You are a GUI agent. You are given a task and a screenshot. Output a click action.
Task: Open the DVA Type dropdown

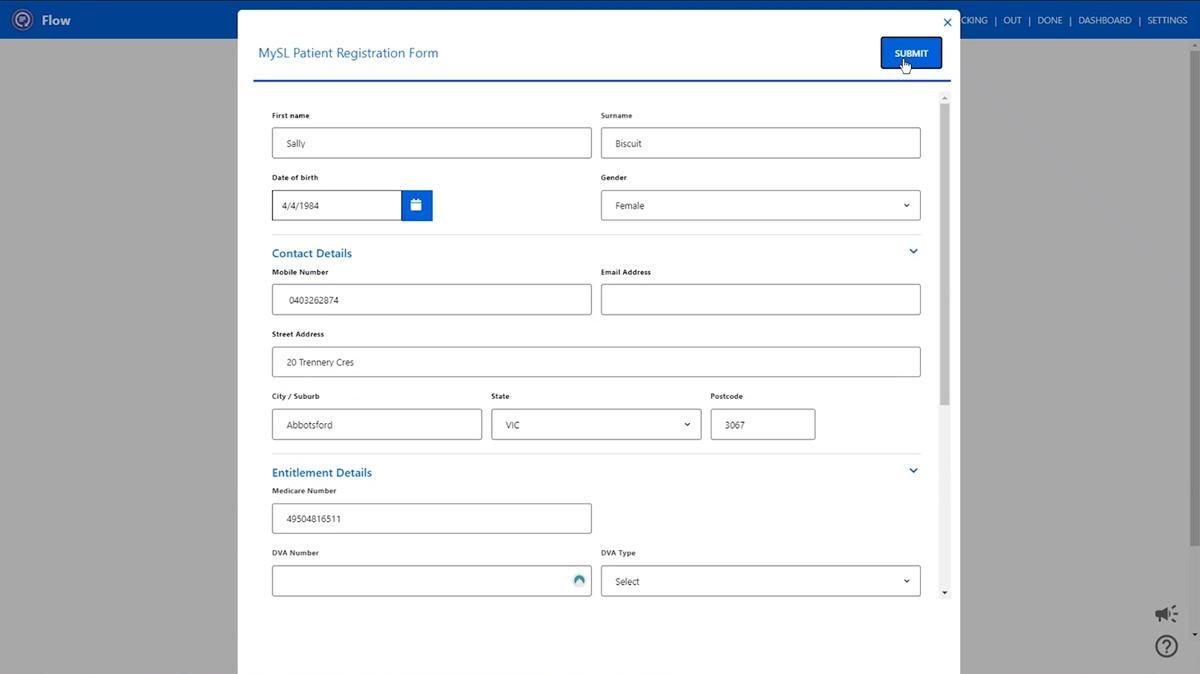(760, 581)
